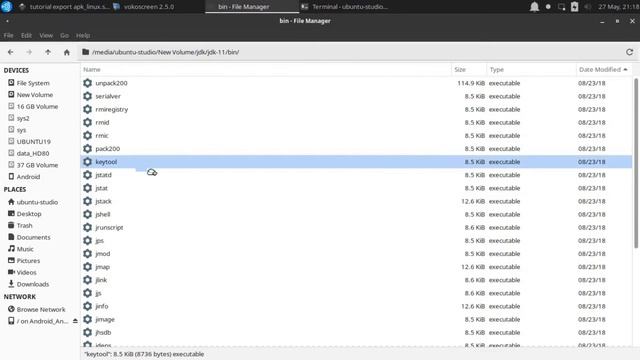Open Documents place
Image resolution: width=640 pixels, height=360 pixels.
coord(33,237)
